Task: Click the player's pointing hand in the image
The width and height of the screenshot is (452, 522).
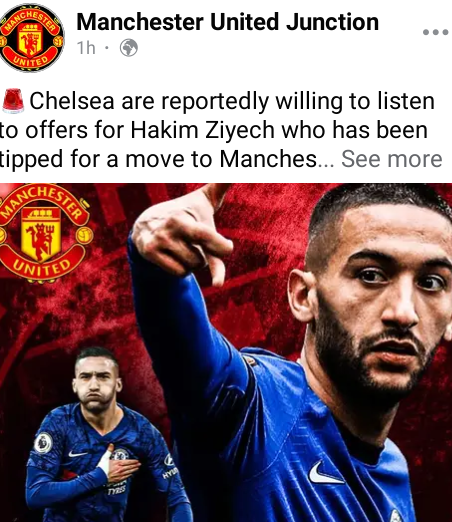Action: point(183,233)
